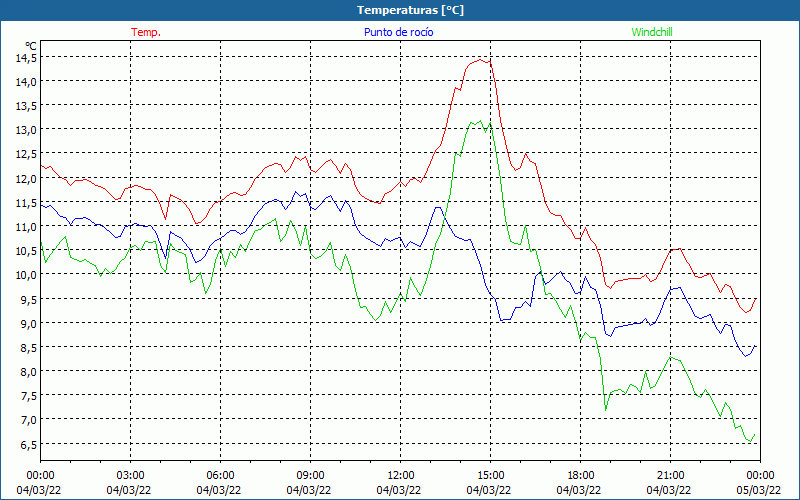800x500 pixels.
Task: Click the 03:00 time axis label
Action: click(x=130, y=476)
